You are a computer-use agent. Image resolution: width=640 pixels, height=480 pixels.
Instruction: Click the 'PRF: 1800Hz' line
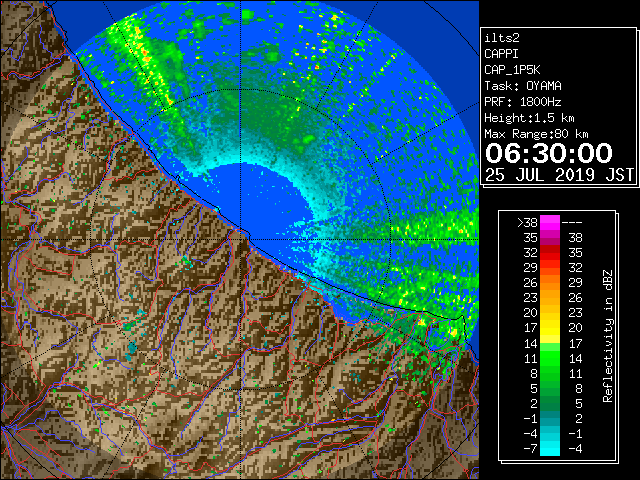(523, 102)
